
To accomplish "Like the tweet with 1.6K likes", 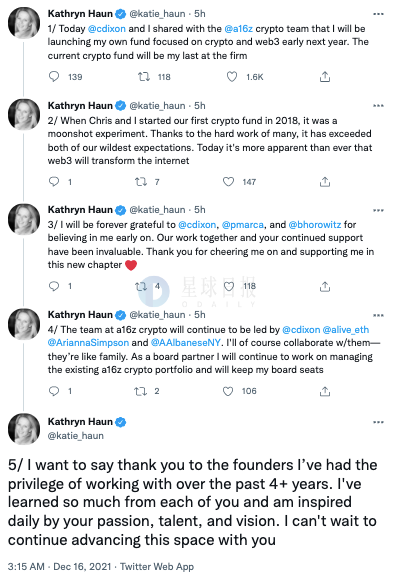I will (232, 77).
